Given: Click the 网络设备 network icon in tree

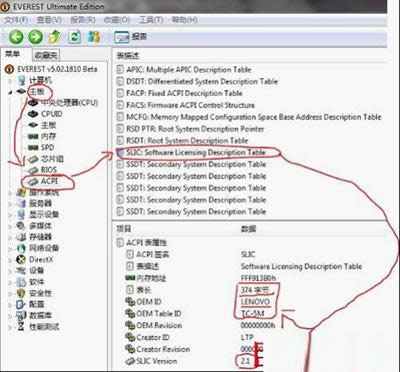Looking at the screenshot, I should click(21, 248).
